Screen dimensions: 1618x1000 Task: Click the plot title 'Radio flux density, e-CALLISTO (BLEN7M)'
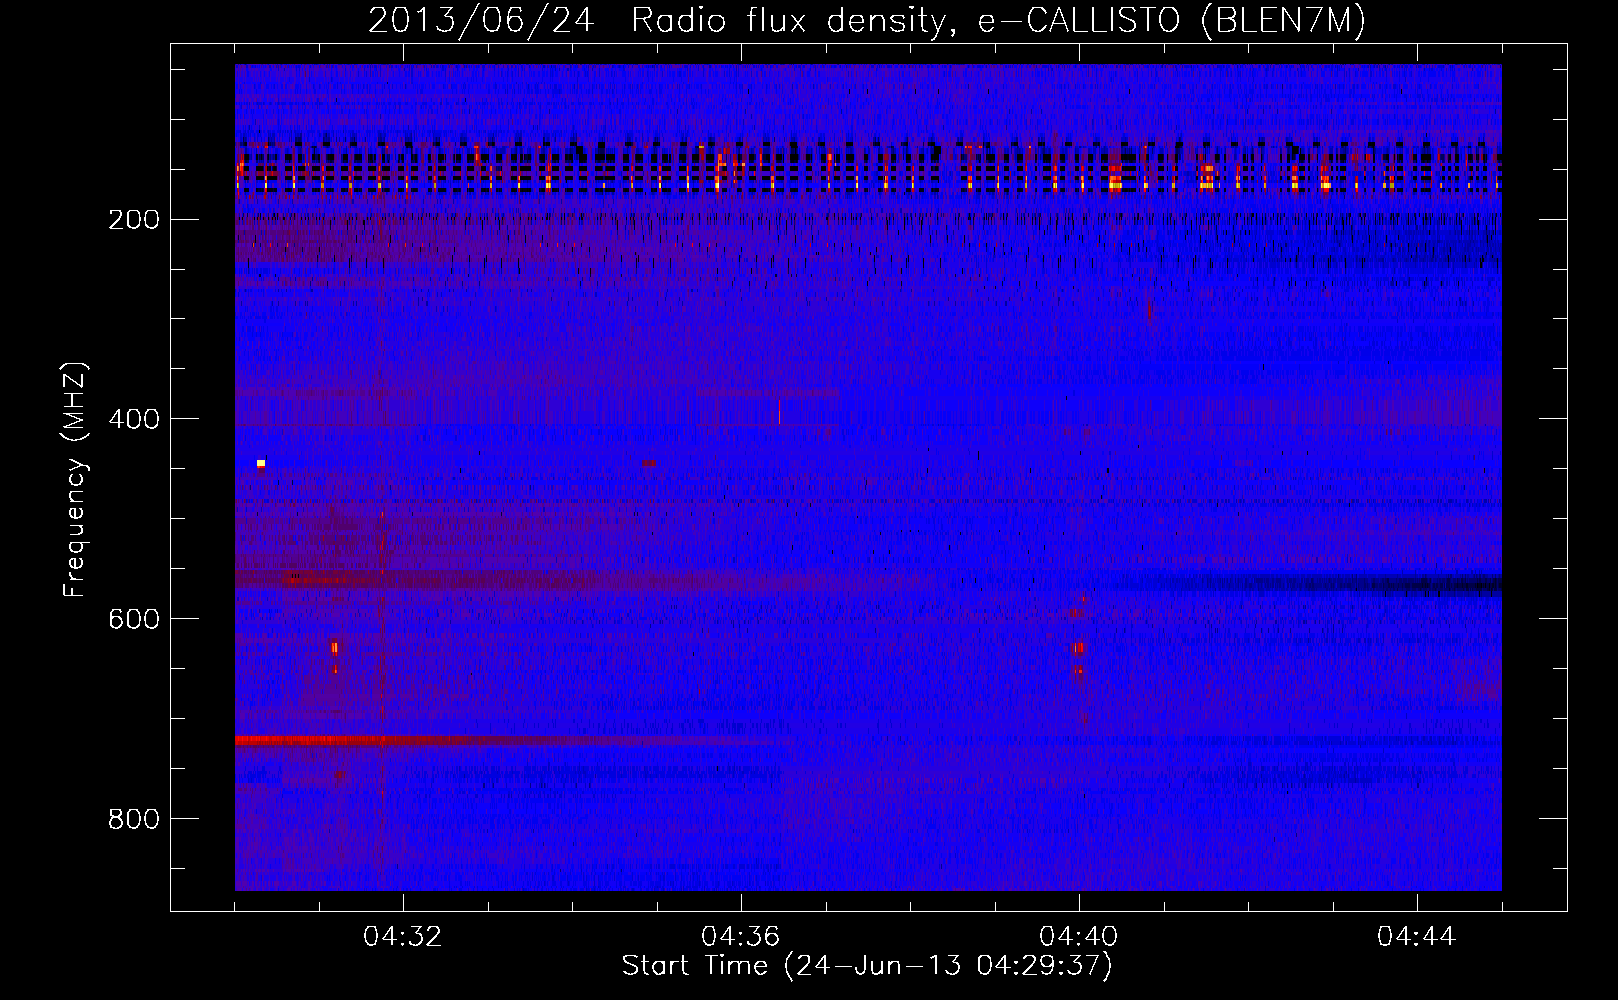pos(998,21)
